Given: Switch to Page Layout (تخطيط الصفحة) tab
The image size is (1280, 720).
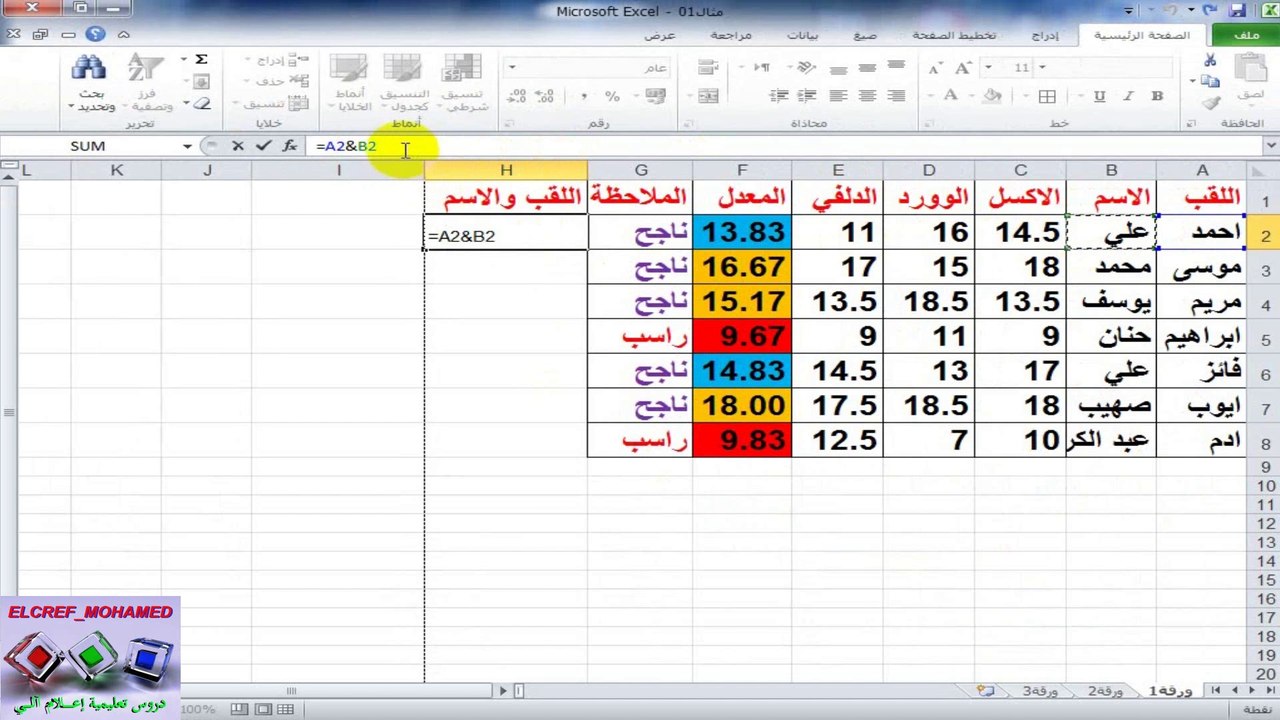Looking at the screenshot, I should click(x=954, y=35).
